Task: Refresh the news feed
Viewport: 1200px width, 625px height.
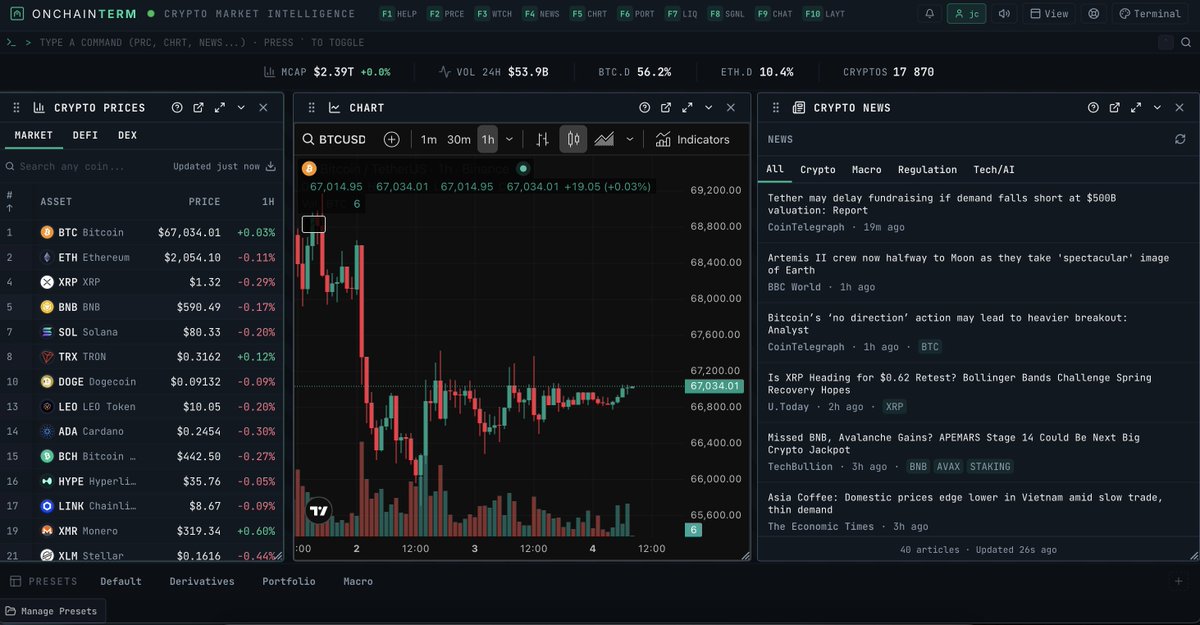Action: [1180, 140]
